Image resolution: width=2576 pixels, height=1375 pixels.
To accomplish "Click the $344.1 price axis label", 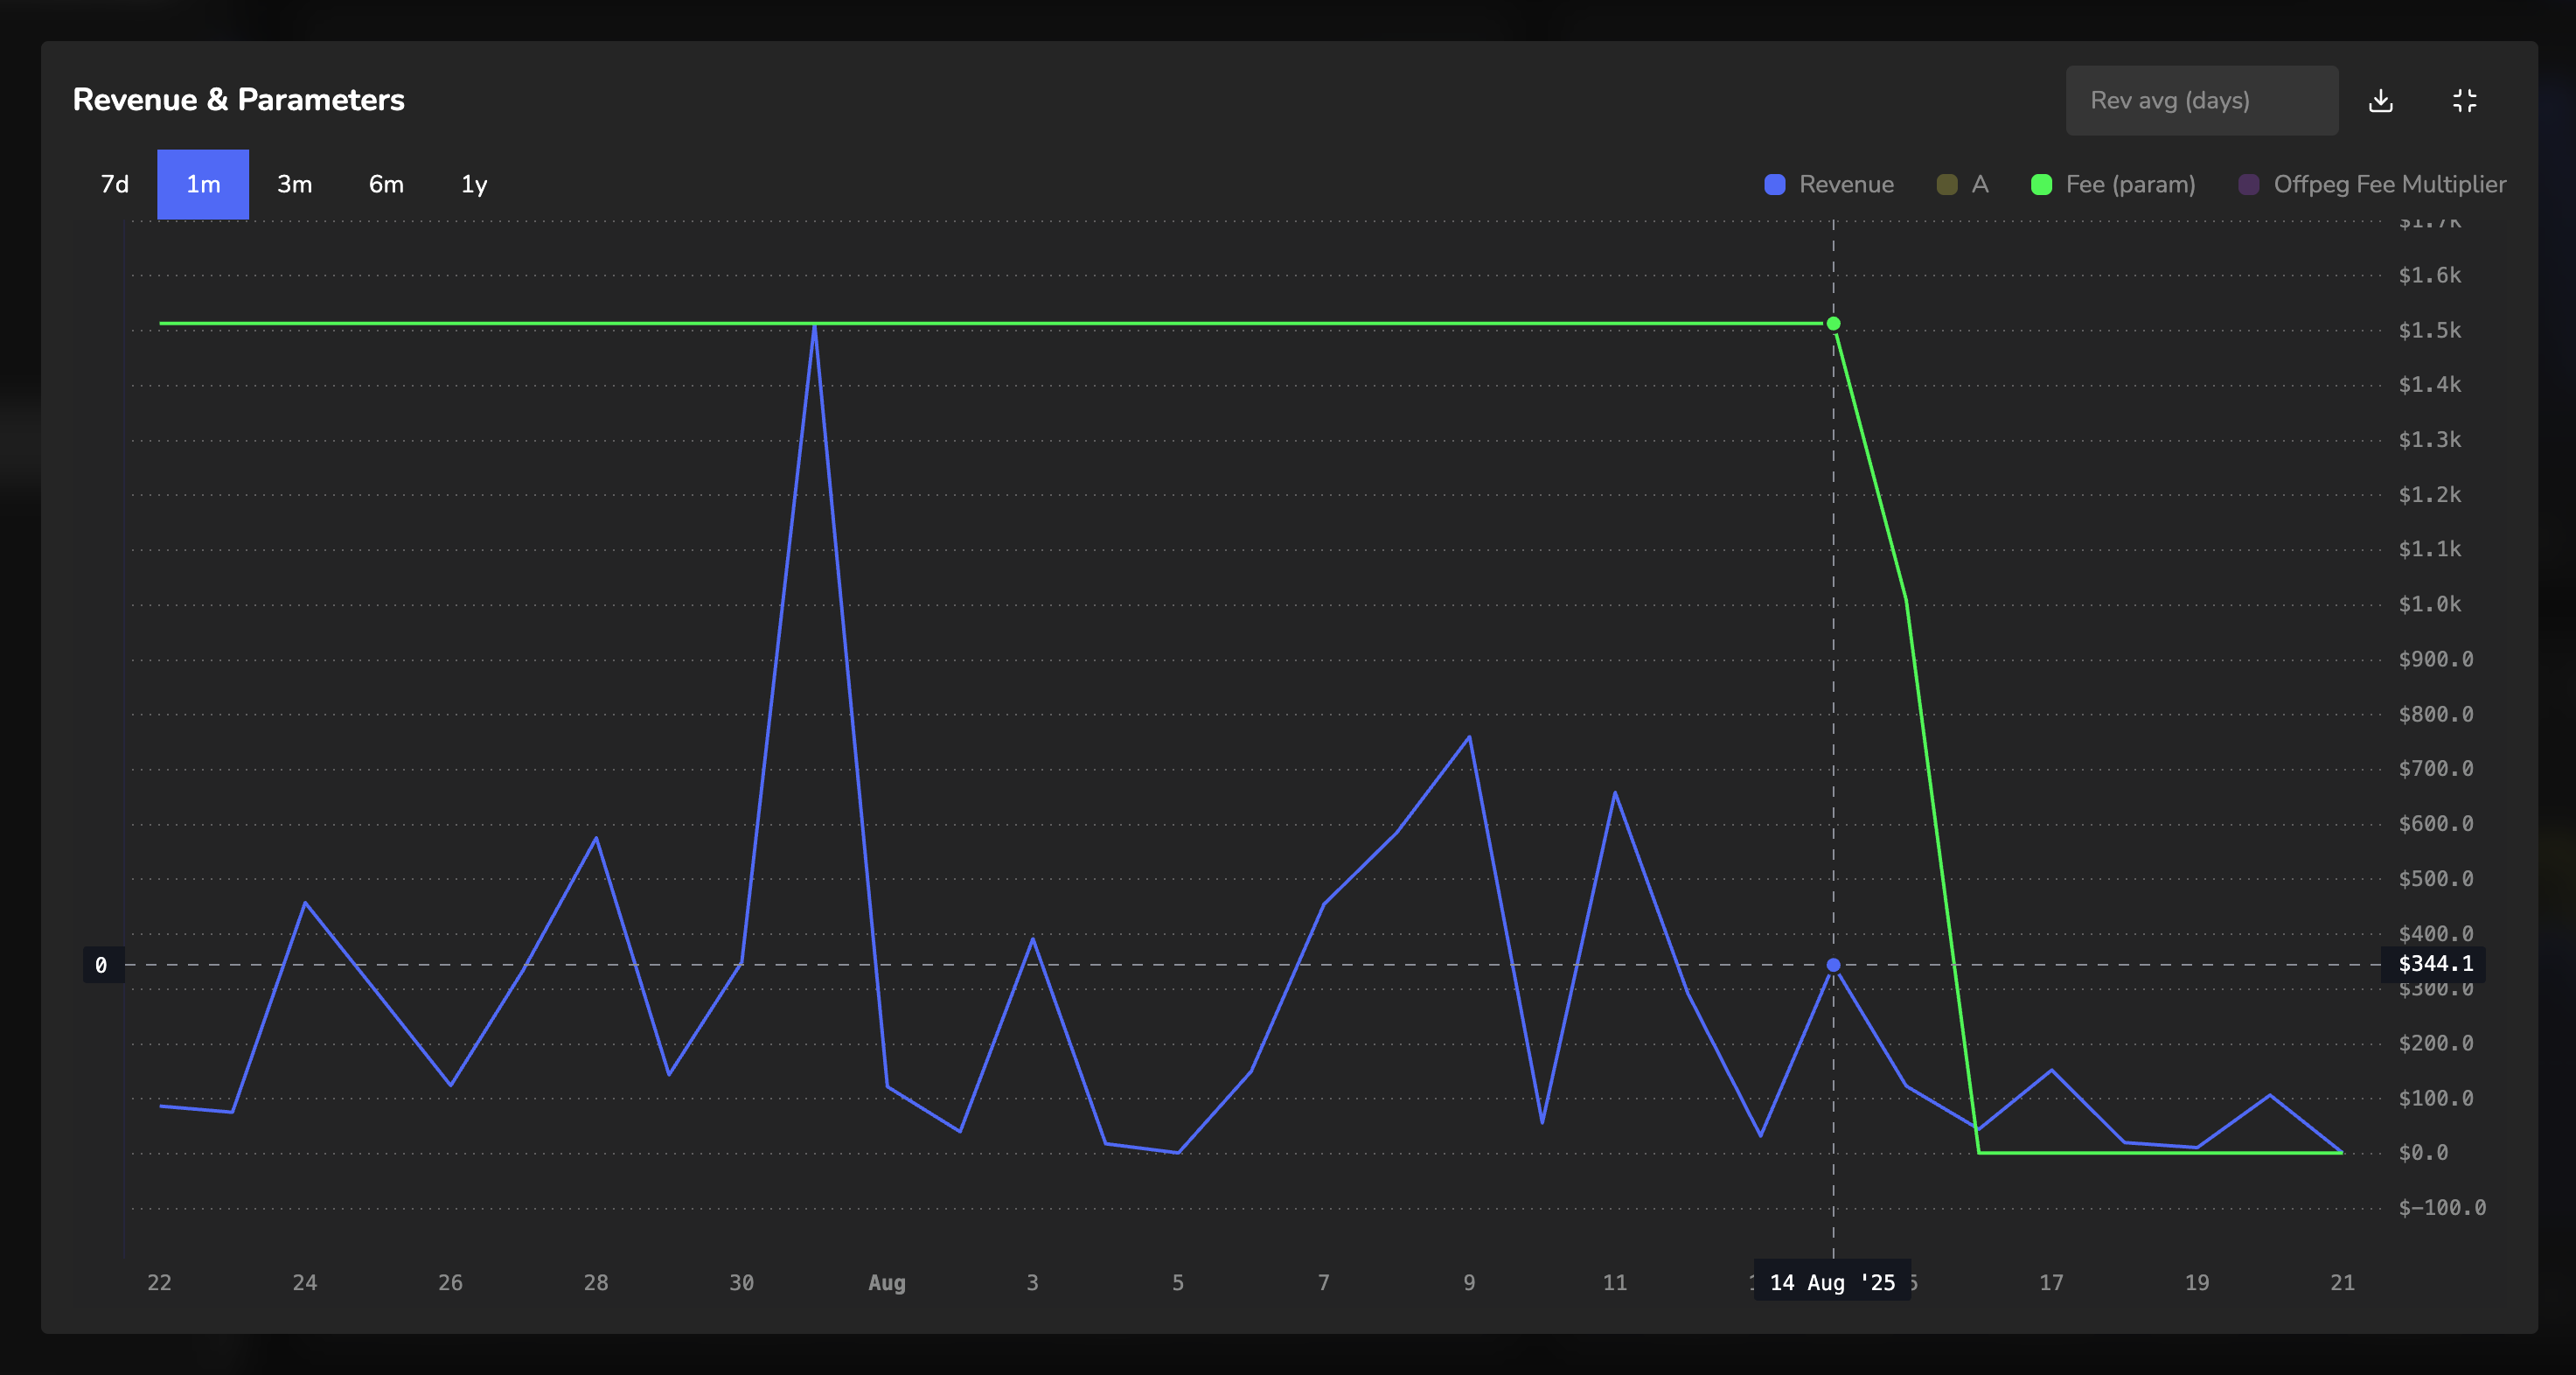I will click(2435, 964).
